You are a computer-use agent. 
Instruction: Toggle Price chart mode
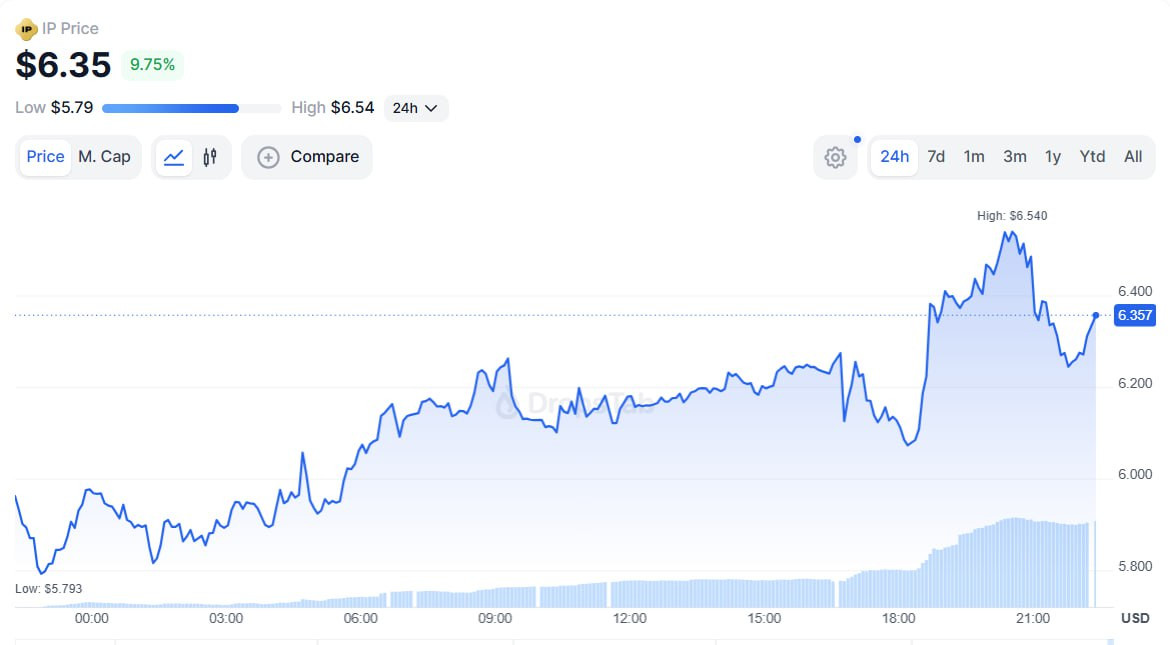coord(46,157)
